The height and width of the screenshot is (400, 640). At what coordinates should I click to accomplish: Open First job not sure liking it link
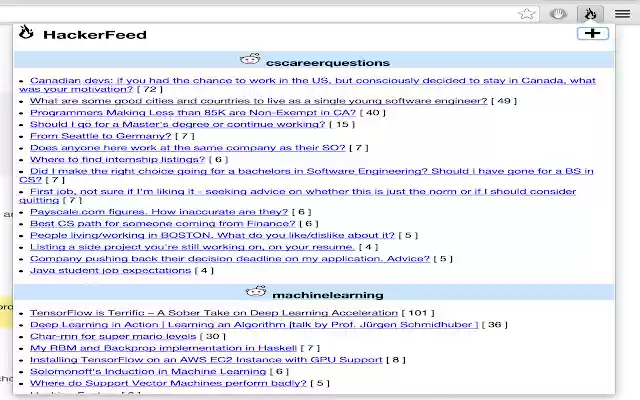coord(298,196)
